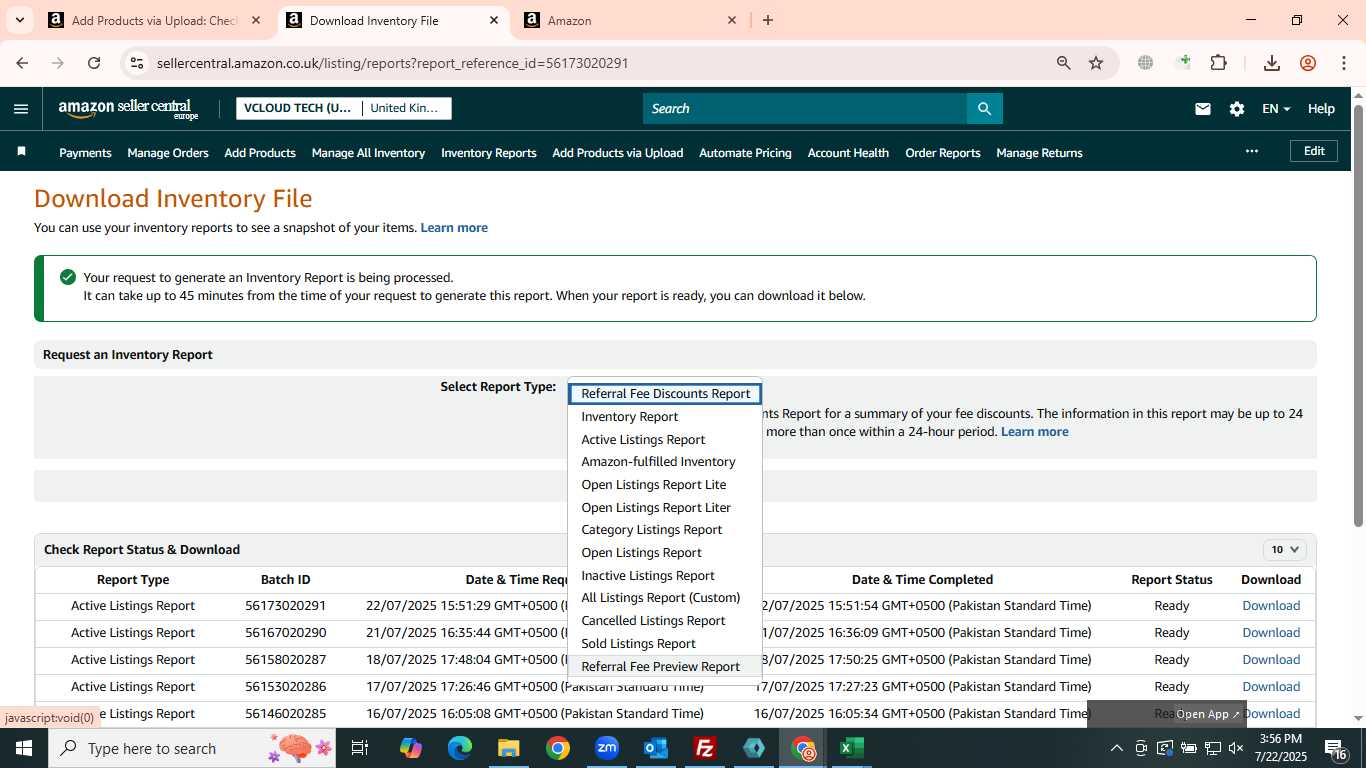Viewport: 1366px width, 768px height.
Task: Open Automate Pricing page
Action: tap(745, 153)
